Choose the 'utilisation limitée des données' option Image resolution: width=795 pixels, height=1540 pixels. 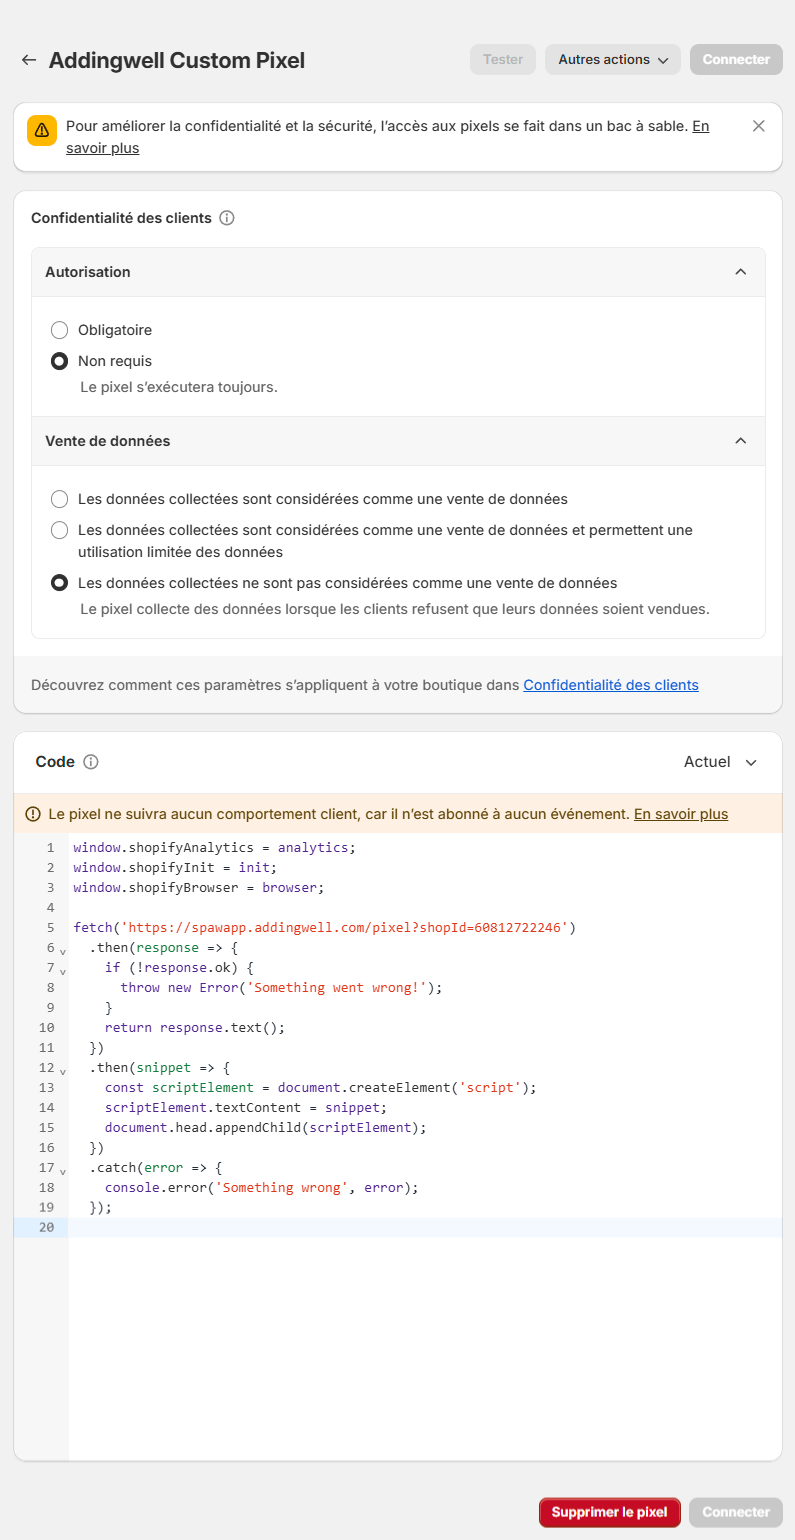coord(59,530)
